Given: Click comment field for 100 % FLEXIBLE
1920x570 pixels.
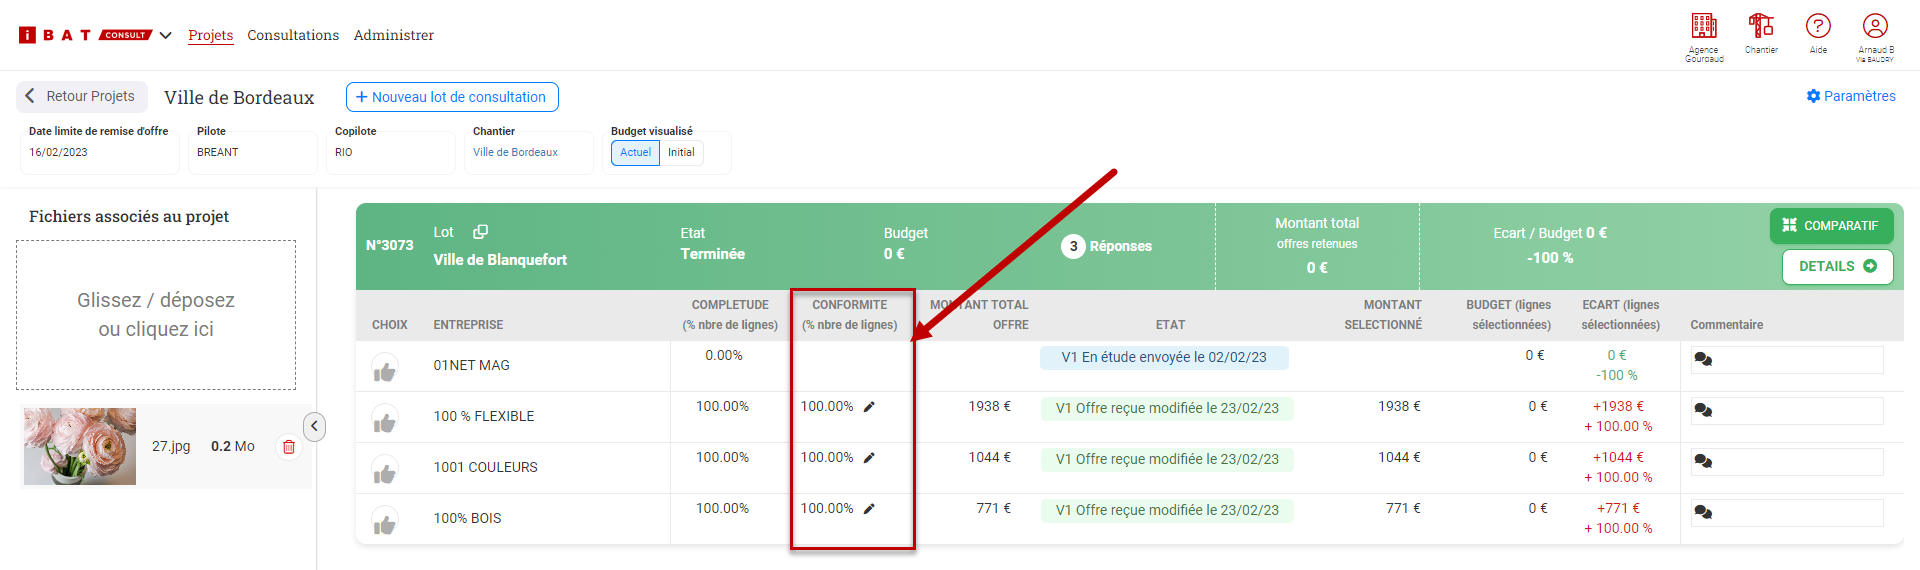Looking at the screenshot, I should tap(1787, 411).
